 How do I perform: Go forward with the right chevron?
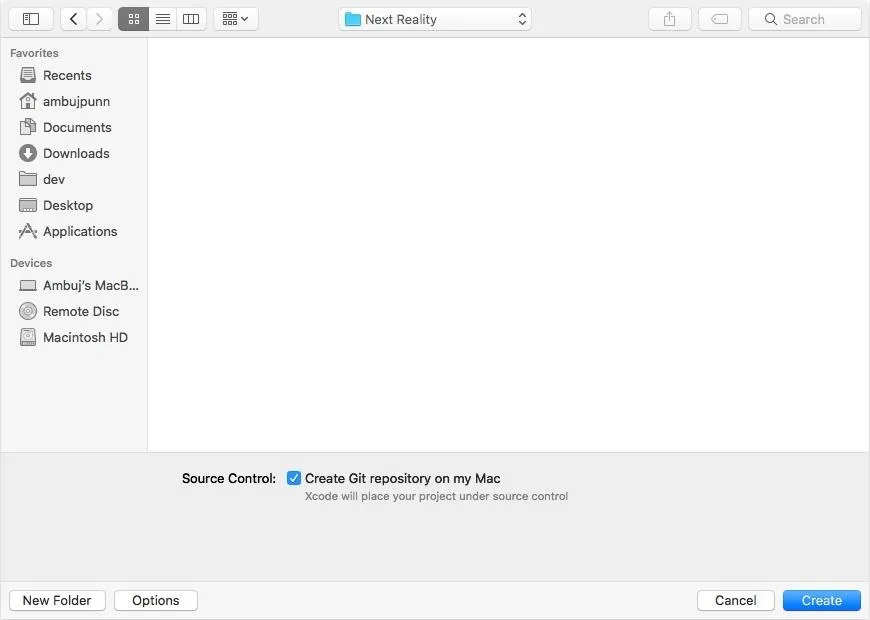tap(99, 19)
